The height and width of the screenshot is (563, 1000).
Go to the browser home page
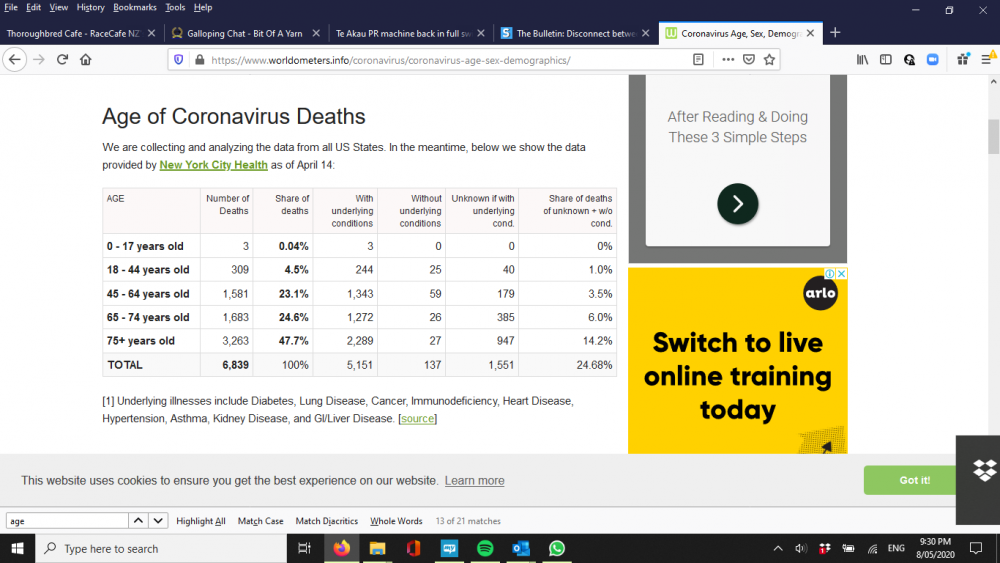pyautogui.click(x=86, y=60)
